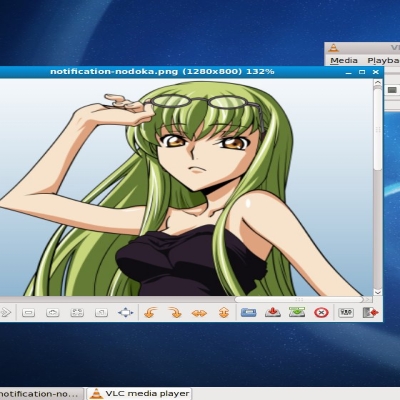Maximize the image viewer window
Viewport: 400px width, 400px height.
point(362,72)
